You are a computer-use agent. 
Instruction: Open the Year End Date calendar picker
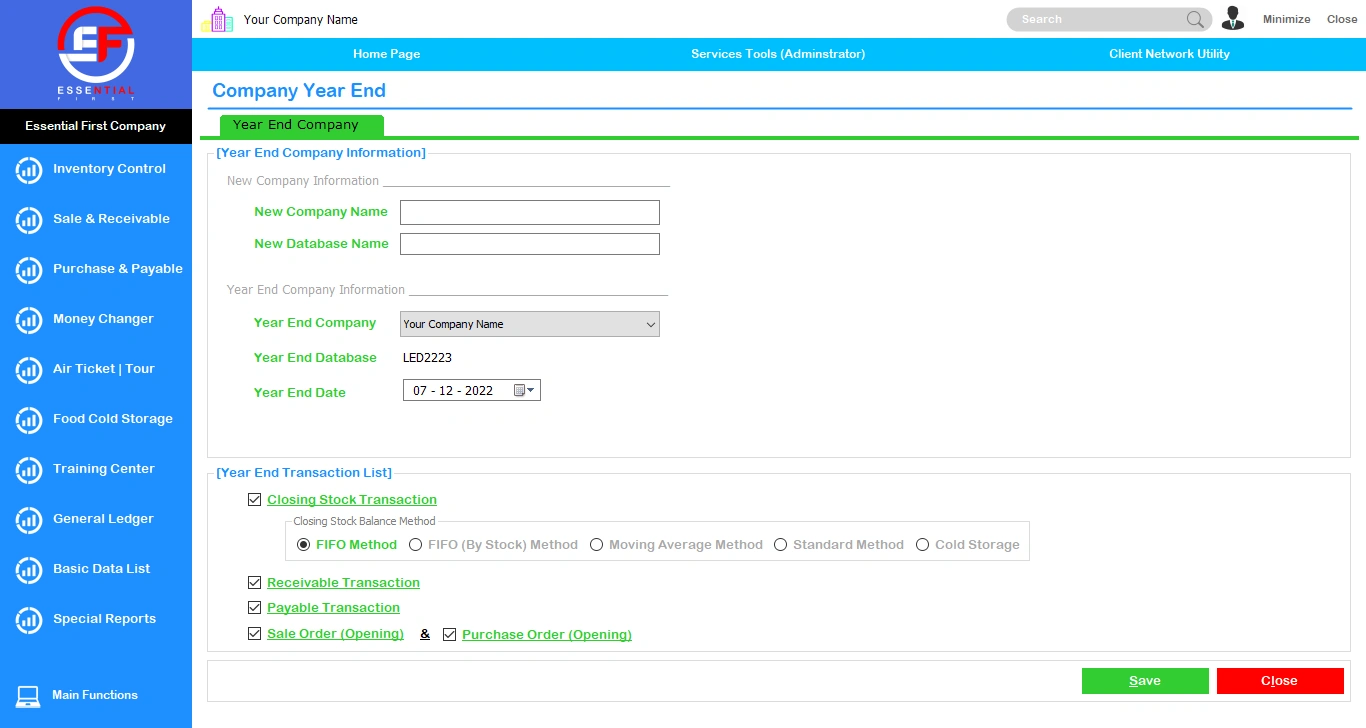524,391
